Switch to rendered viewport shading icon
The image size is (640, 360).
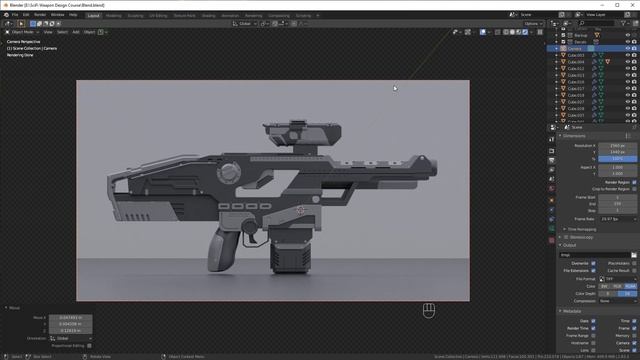(525, 32)
